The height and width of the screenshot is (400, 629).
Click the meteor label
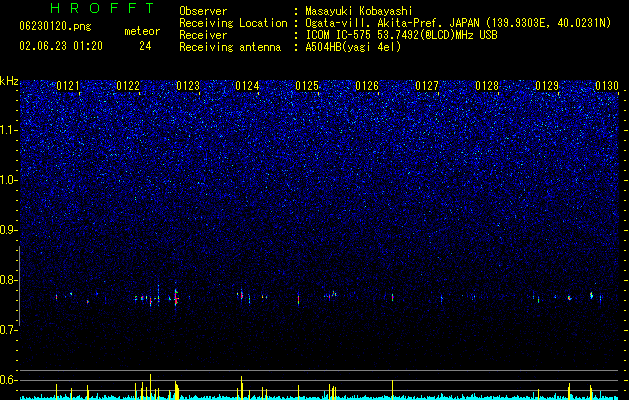click(x=142, y=31)
